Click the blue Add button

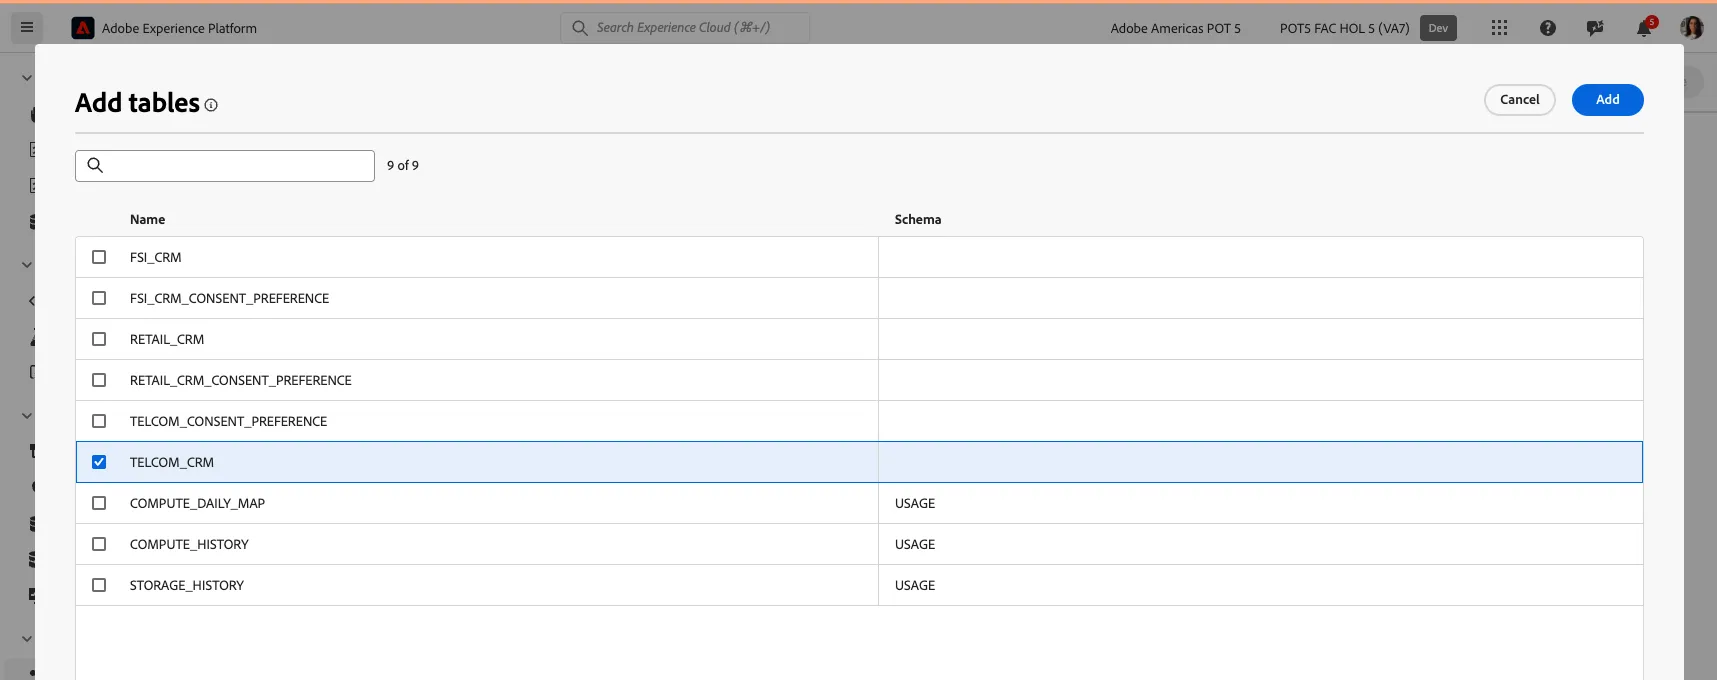click(1607, 100)
